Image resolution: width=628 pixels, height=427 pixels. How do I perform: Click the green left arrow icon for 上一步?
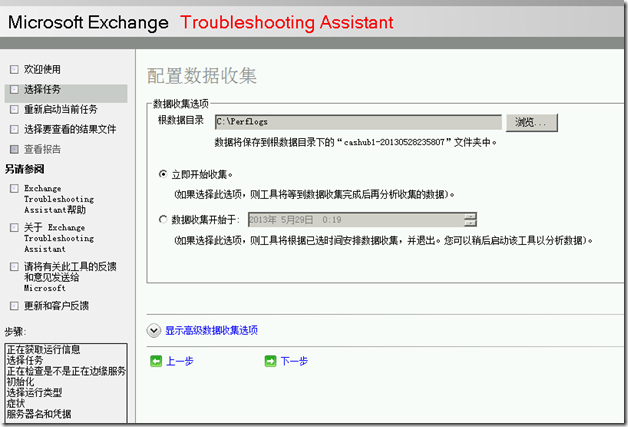coord(156,361)
